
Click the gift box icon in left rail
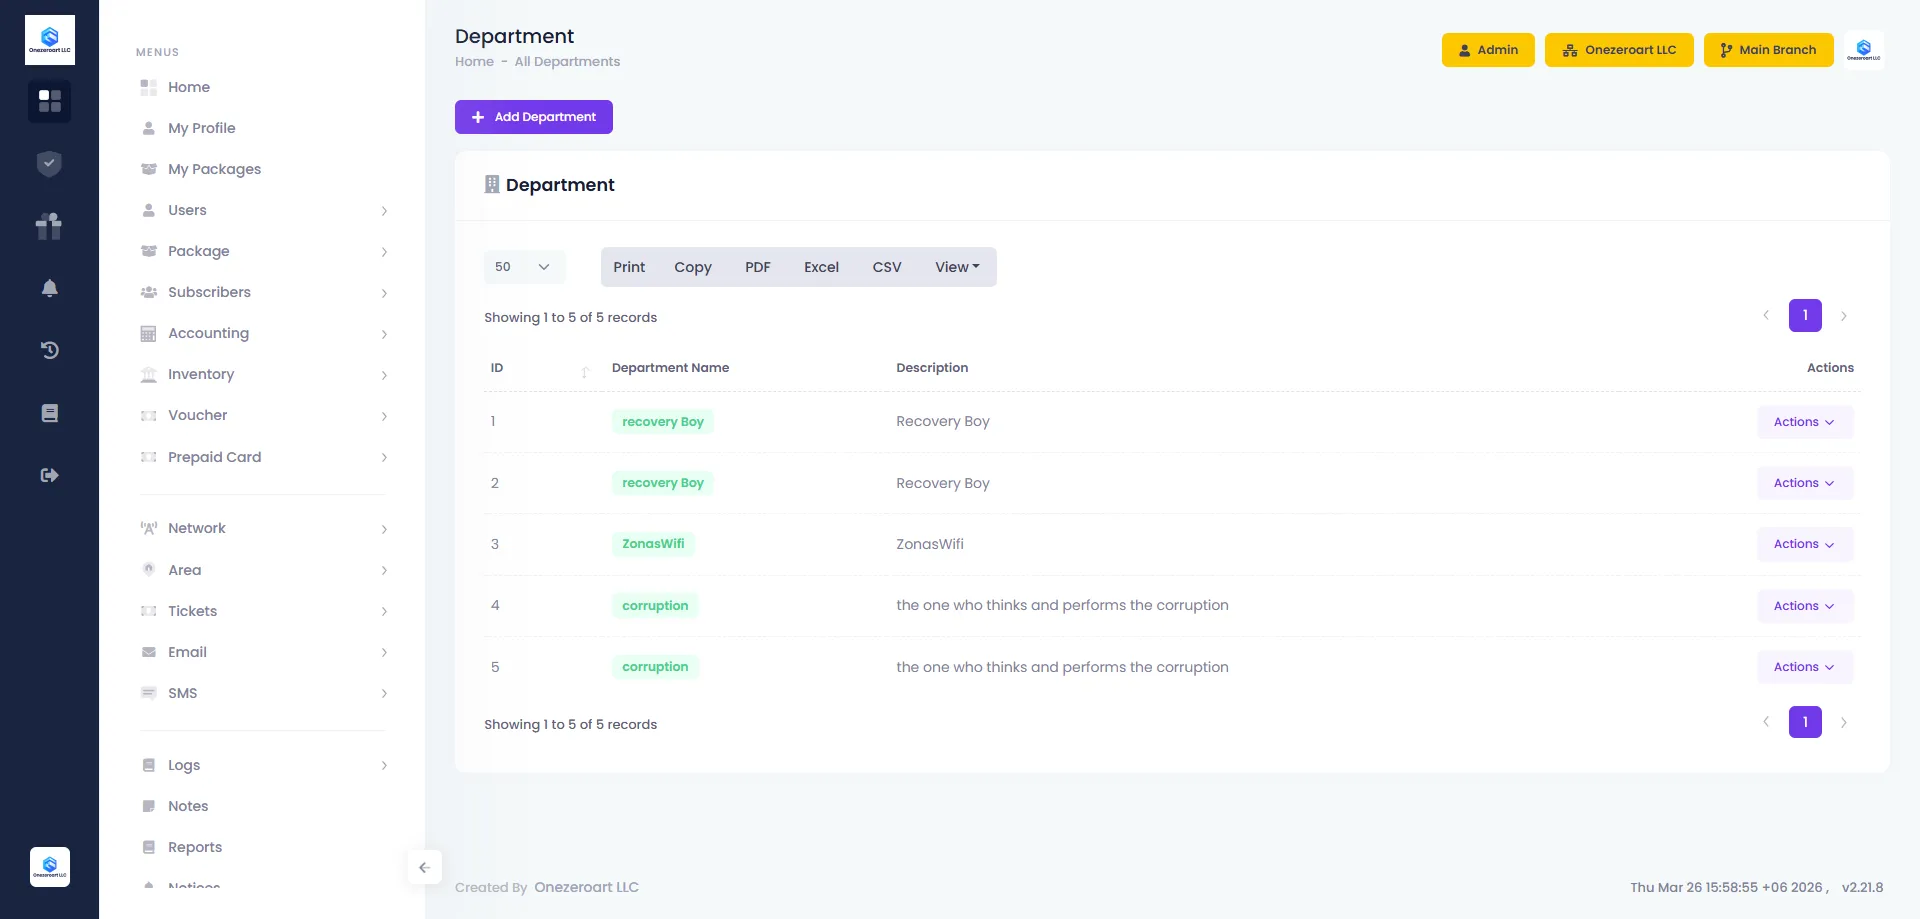pyautogui.click(x=49, y=226)
